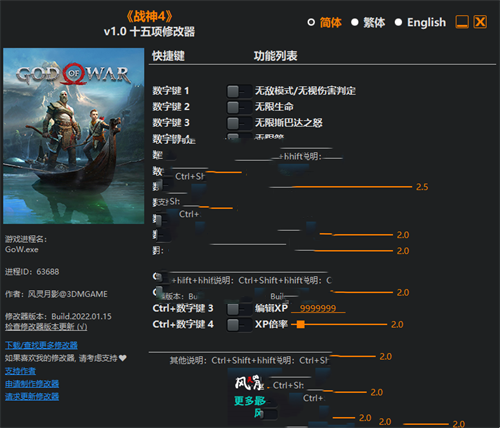Screen dimensions: 500x428
Task: Click the 快捷键 column header
Action: (168, 56)
